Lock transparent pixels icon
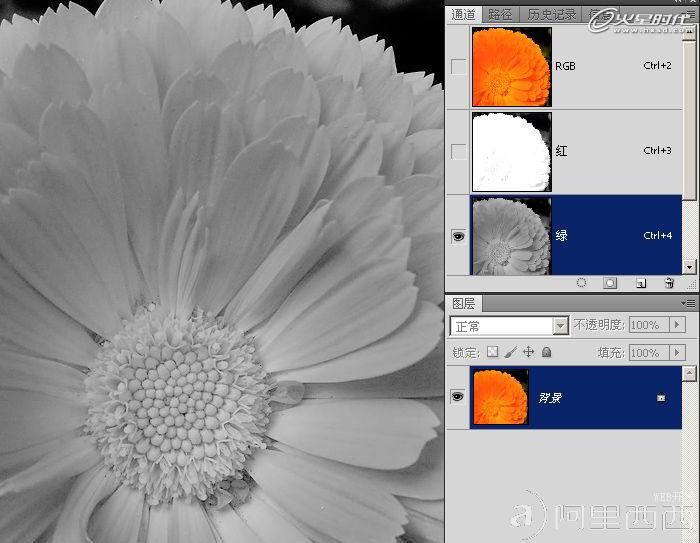Image resolution: width=700 pixels, height=543 pixels. [492, 352]
